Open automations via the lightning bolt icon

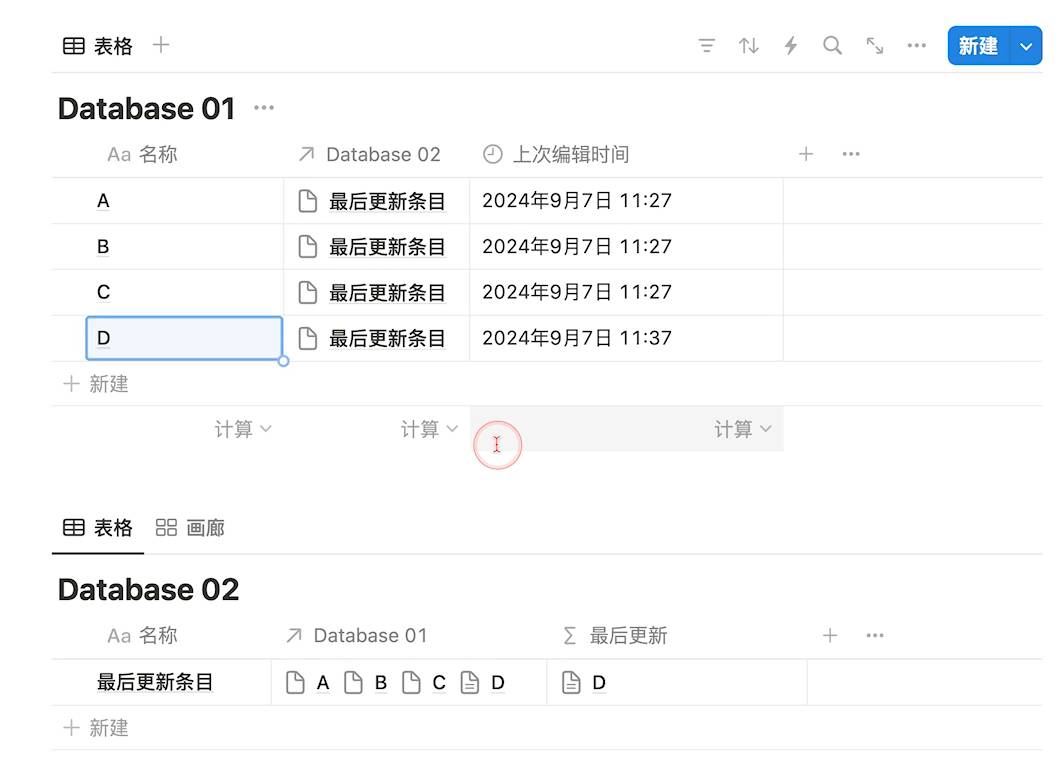(x=791, y=46)
